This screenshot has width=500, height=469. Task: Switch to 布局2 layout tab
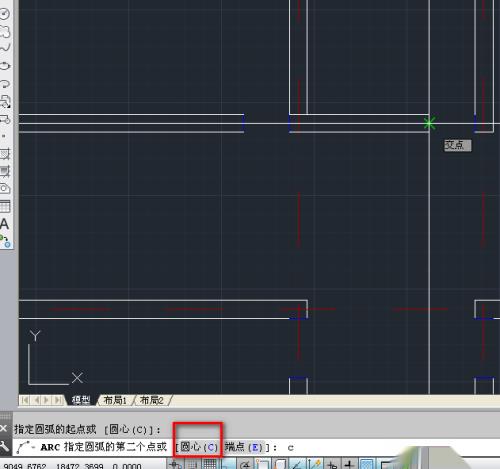(x=152, y=400)
